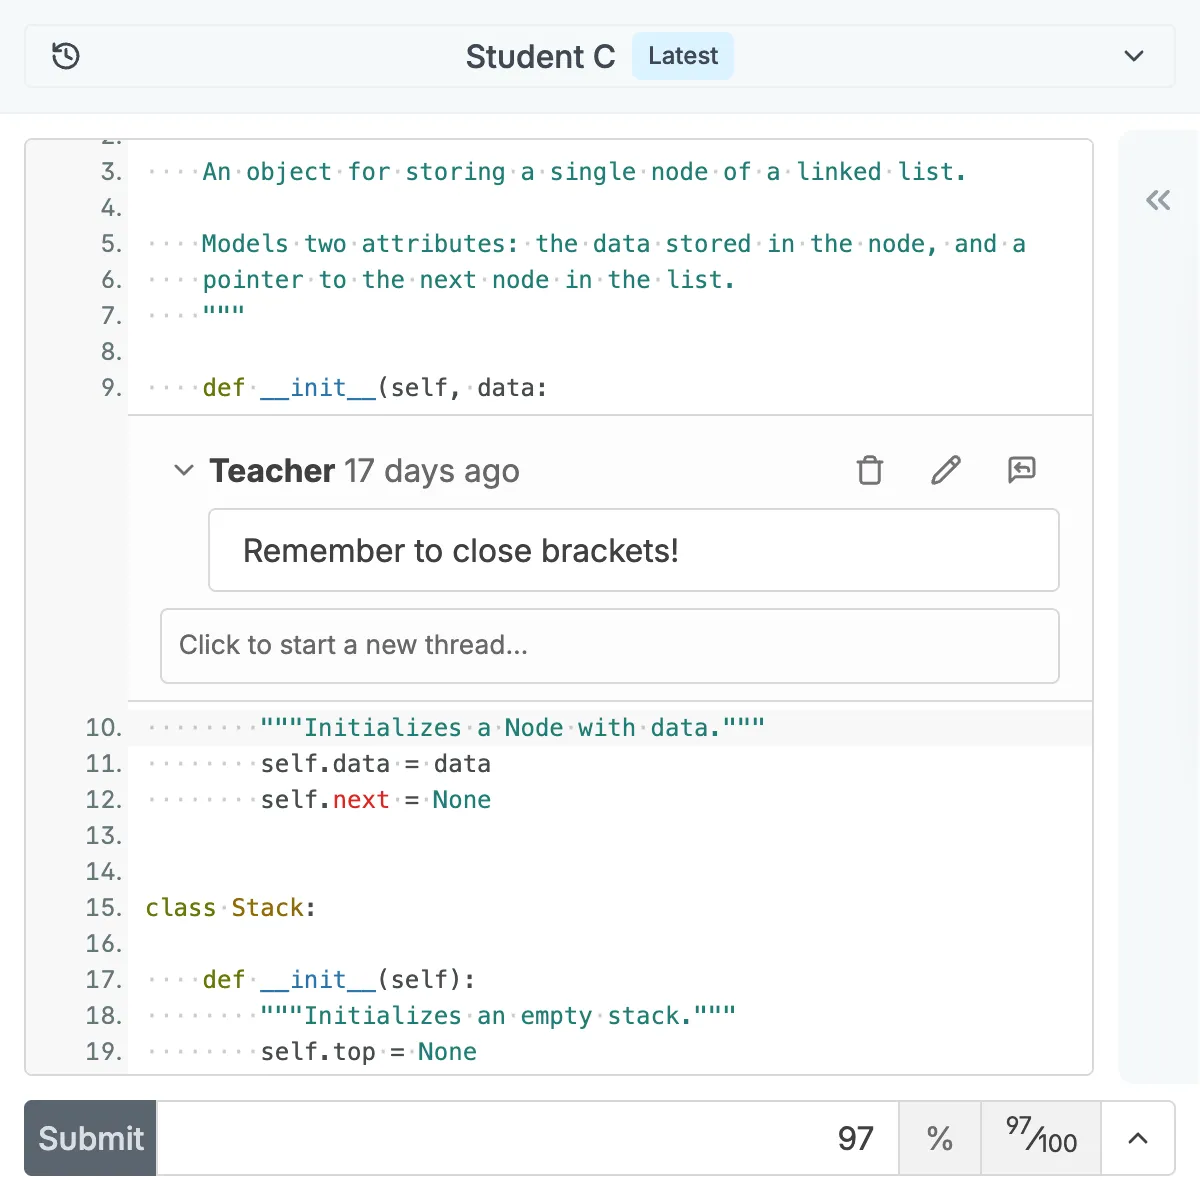Delete the teacher's comment using trash icon

(x=869, y=470)
